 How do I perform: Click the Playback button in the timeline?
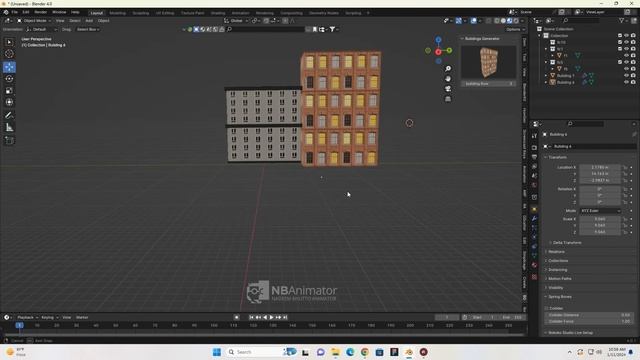pos(27,317)
